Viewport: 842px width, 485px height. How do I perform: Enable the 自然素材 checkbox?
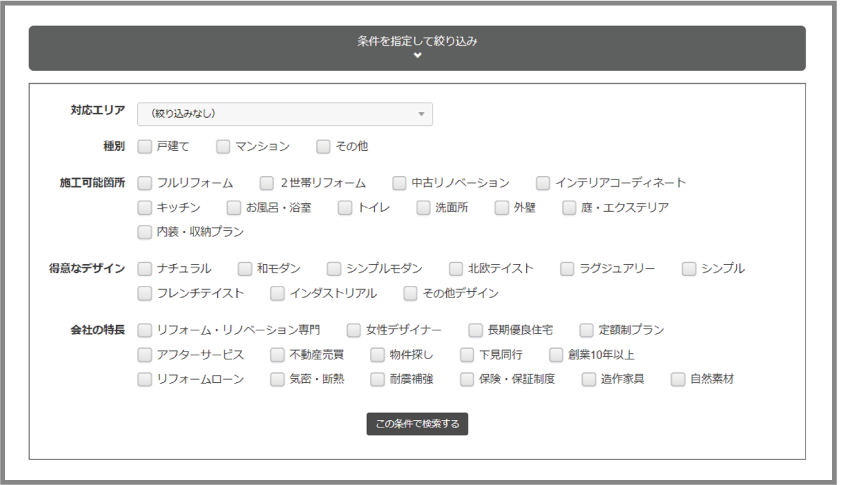point(678,380)
